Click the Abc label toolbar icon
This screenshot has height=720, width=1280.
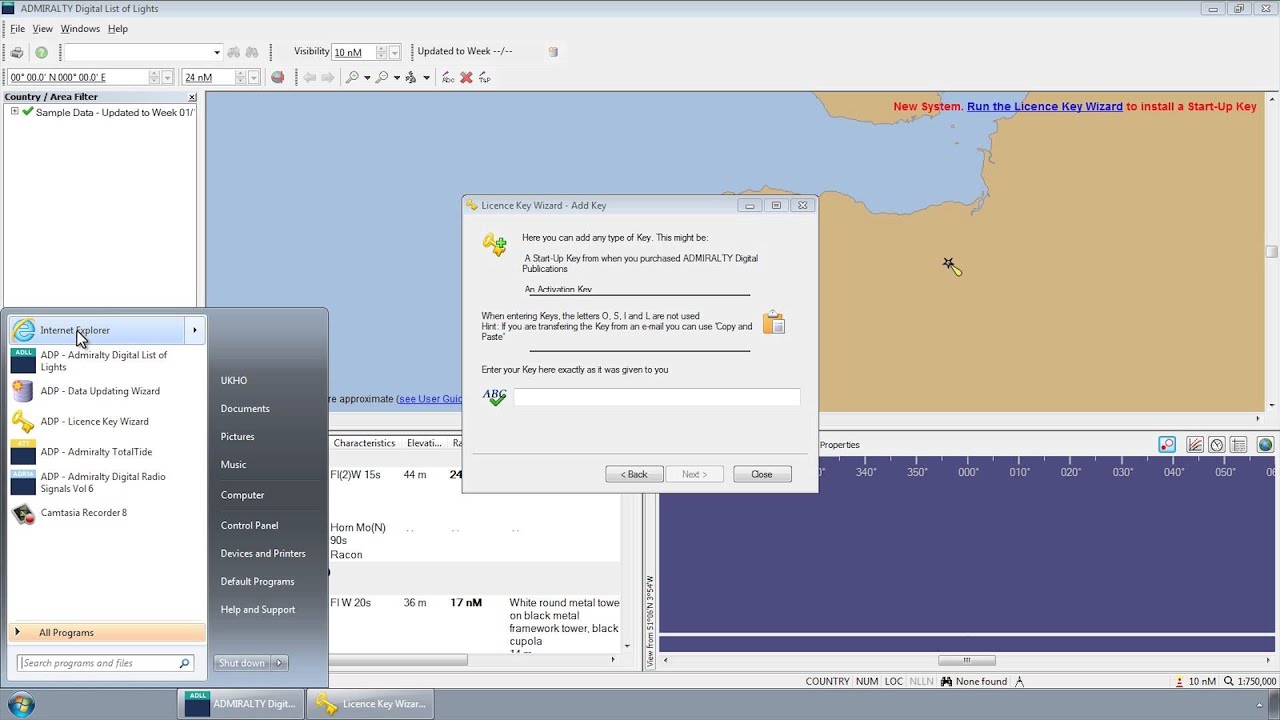pos(448,77)
